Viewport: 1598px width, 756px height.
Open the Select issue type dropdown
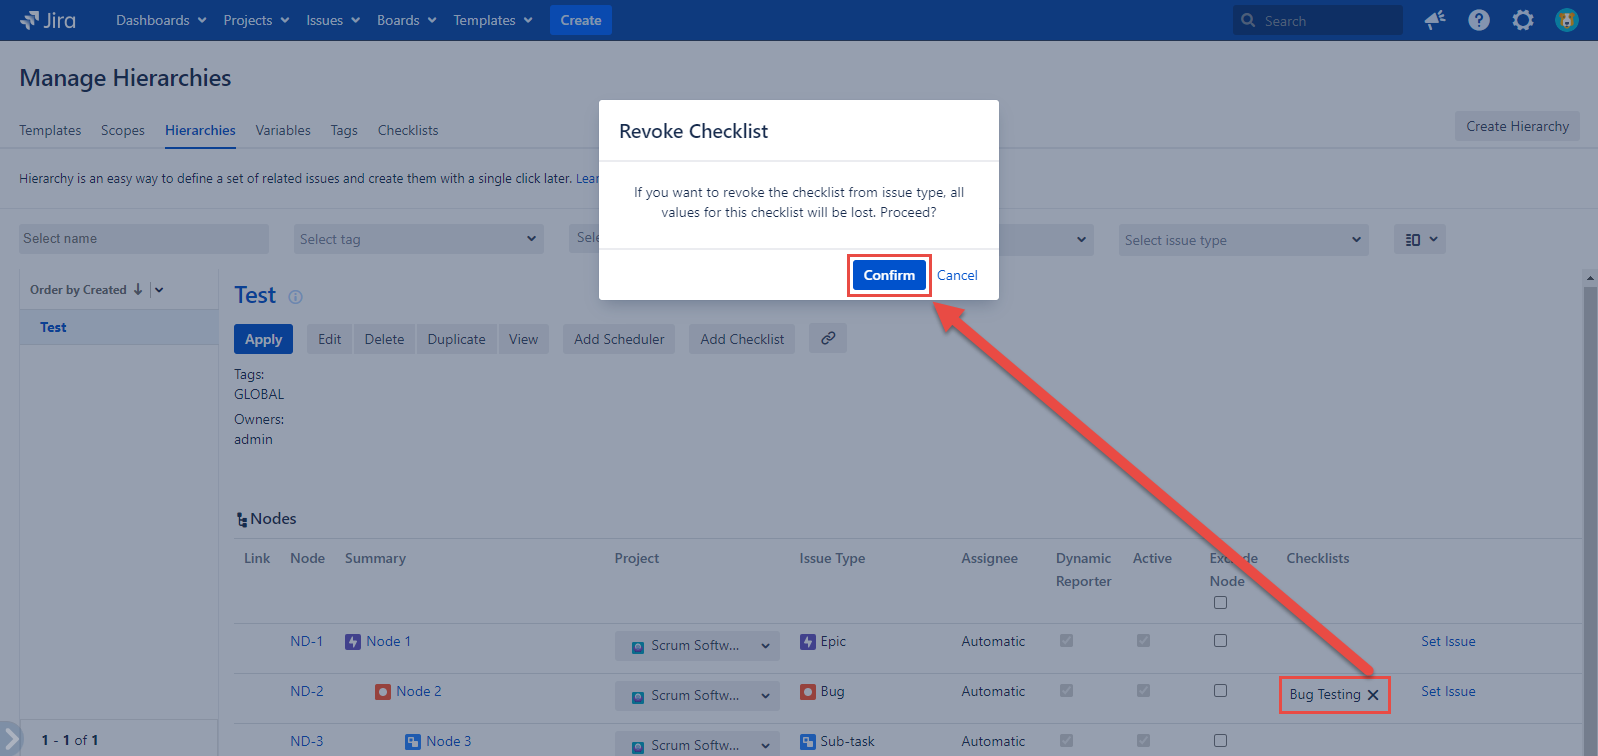(x=1243, y=240)
